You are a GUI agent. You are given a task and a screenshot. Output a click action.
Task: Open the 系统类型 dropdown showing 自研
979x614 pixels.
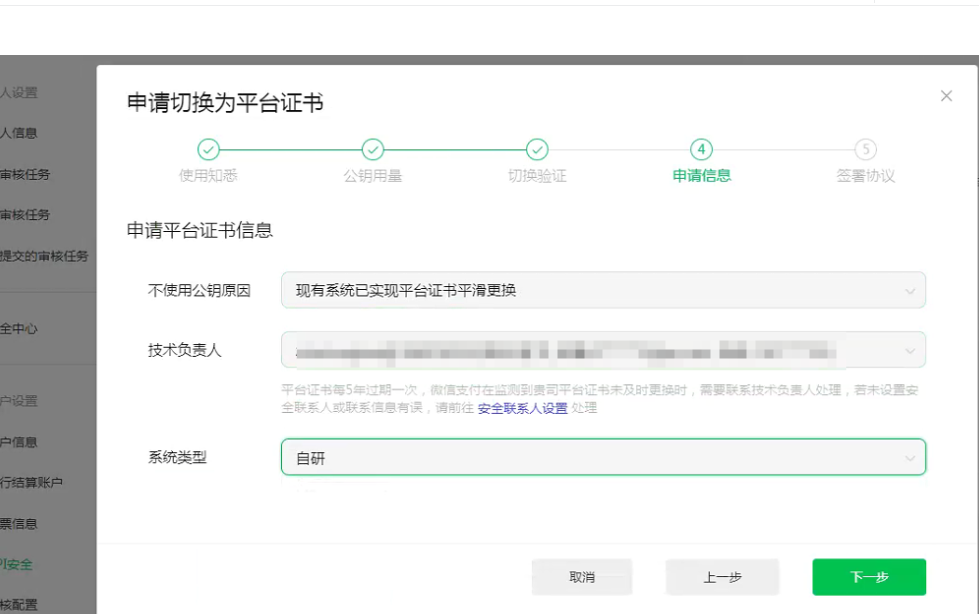[602, 458]
